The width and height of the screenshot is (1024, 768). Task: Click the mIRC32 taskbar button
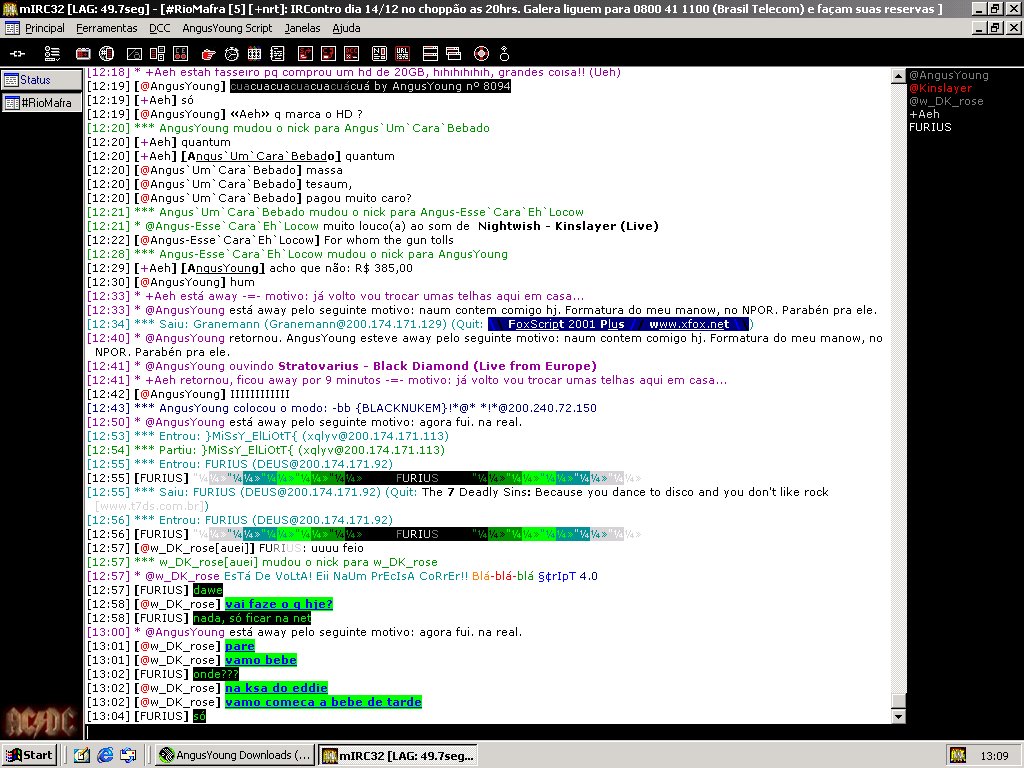398,755
